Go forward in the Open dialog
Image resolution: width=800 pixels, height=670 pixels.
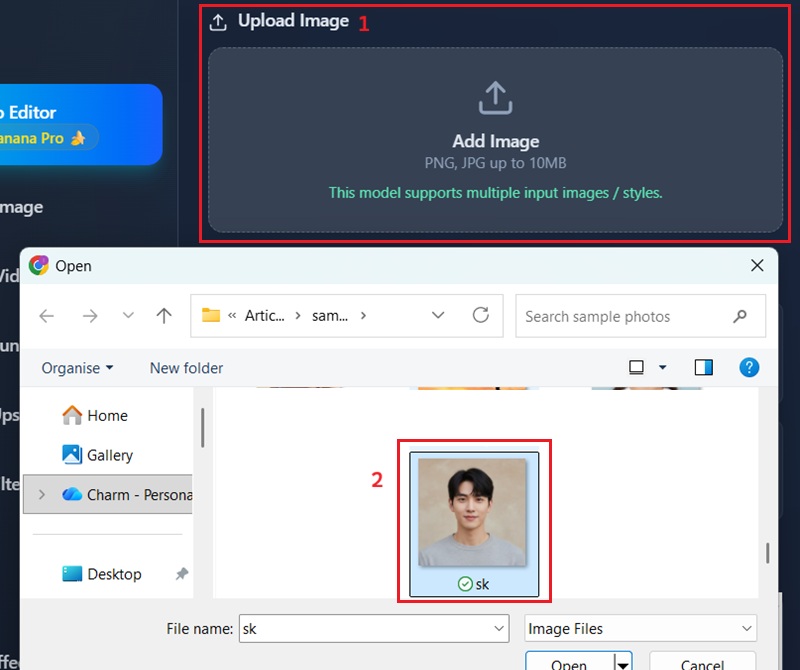click(x=90, y=316)
